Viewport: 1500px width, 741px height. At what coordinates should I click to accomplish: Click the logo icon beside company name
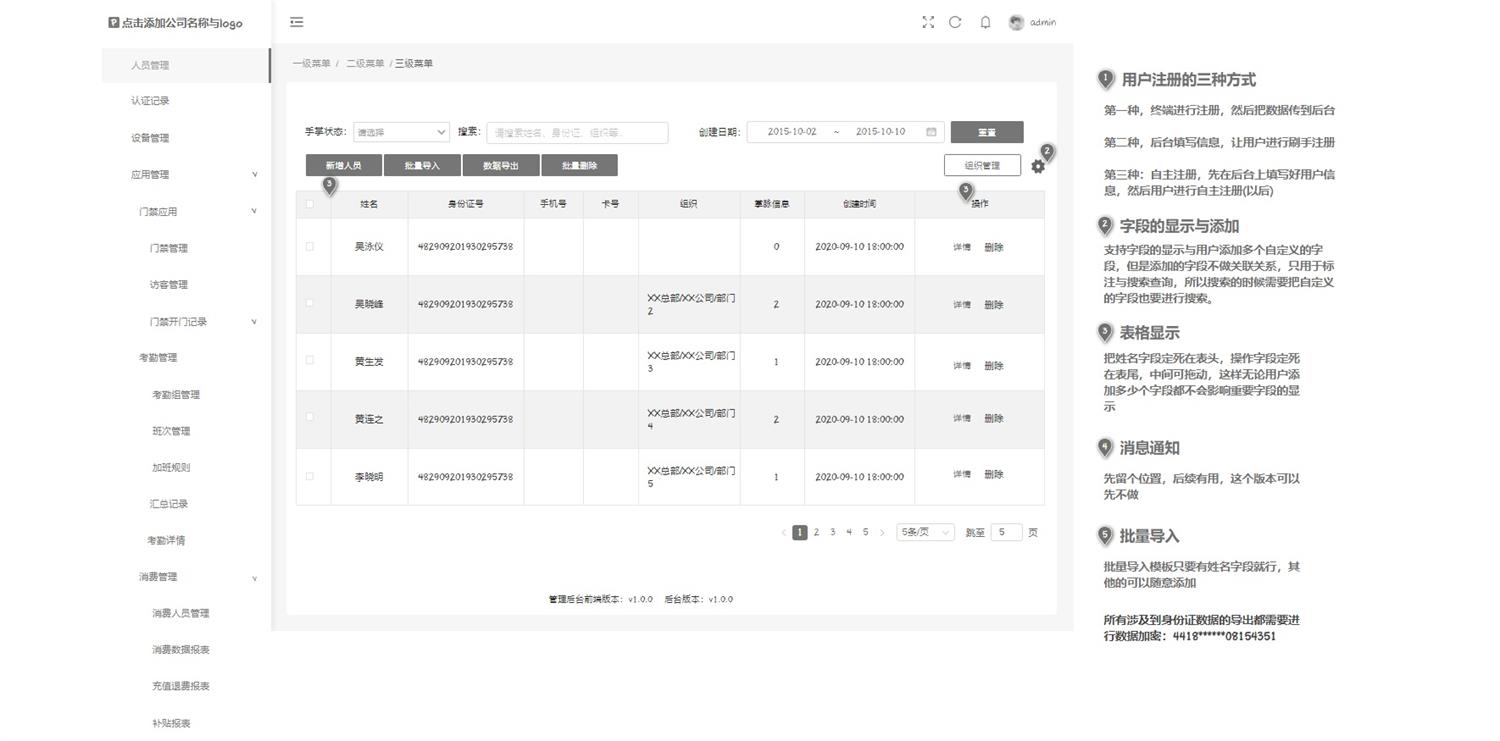114,22
